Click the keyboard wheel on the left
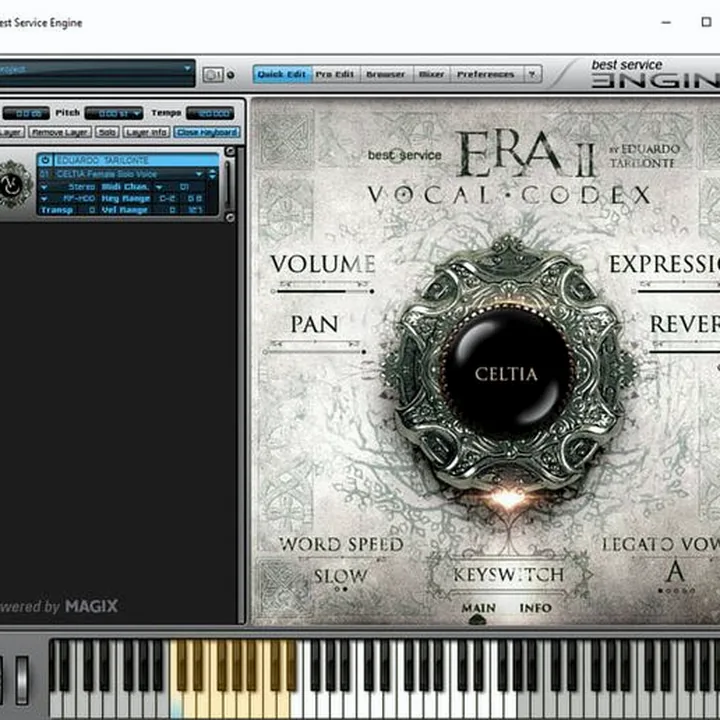The height and width of the screenshot is (720, 720). pos(22,680)
